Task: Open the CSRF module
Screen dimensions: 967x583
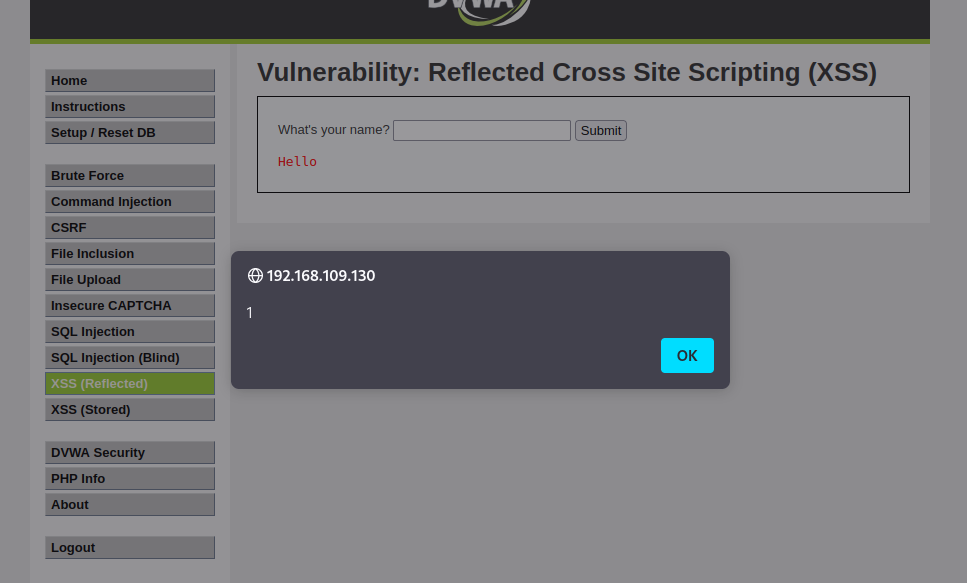Action: click(130, 228)
